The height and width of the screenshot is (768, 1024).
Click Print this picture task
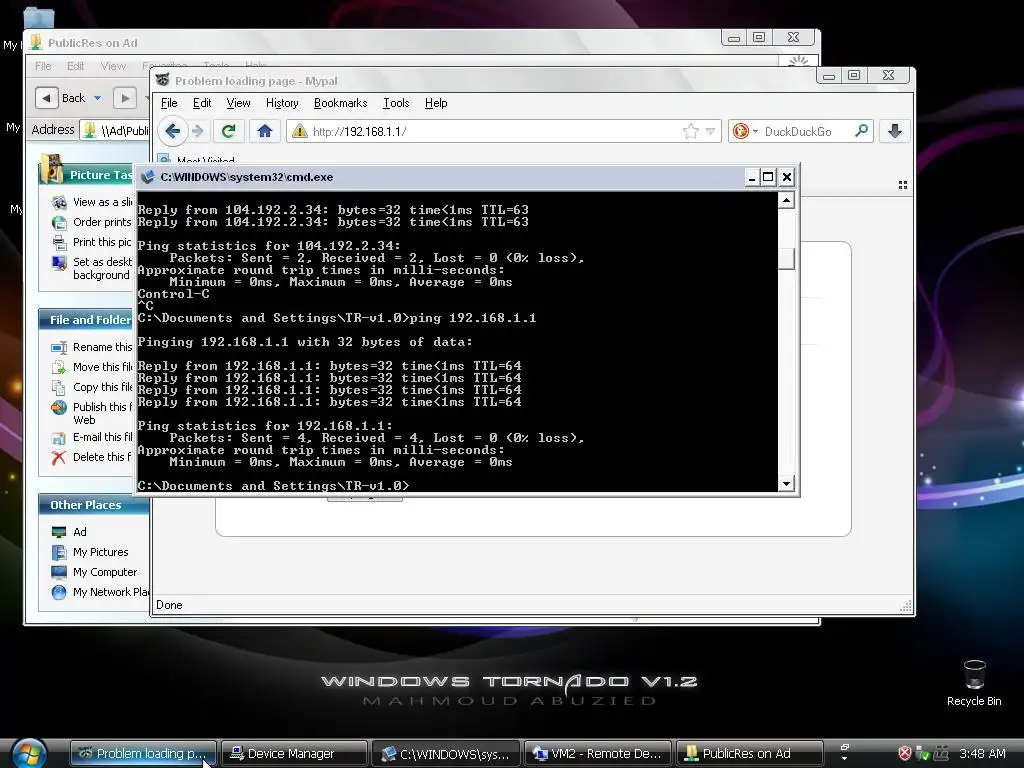(x=92, y=242)
